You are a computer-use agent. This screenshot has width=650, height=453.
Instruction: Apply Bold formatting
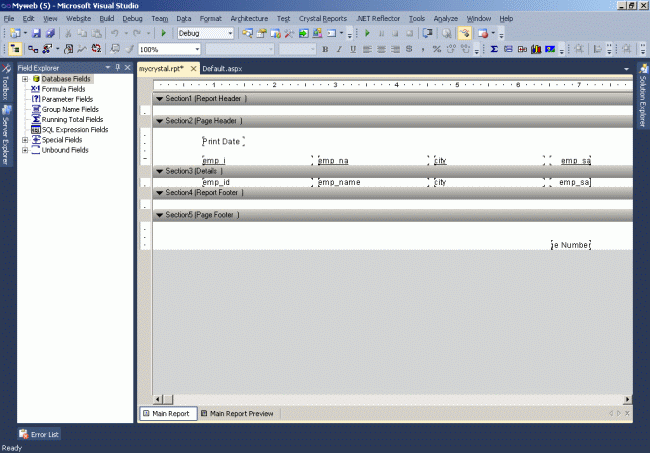click(x=325, y=49)
